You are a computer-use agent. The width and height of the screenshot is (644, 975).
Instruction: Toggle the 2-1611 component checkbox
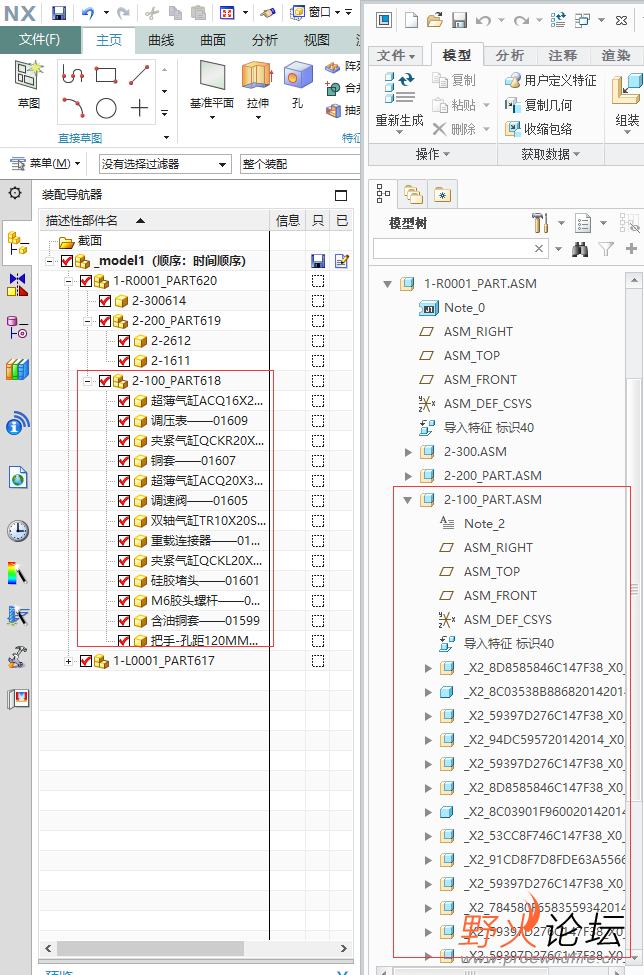tap(124, 361)
